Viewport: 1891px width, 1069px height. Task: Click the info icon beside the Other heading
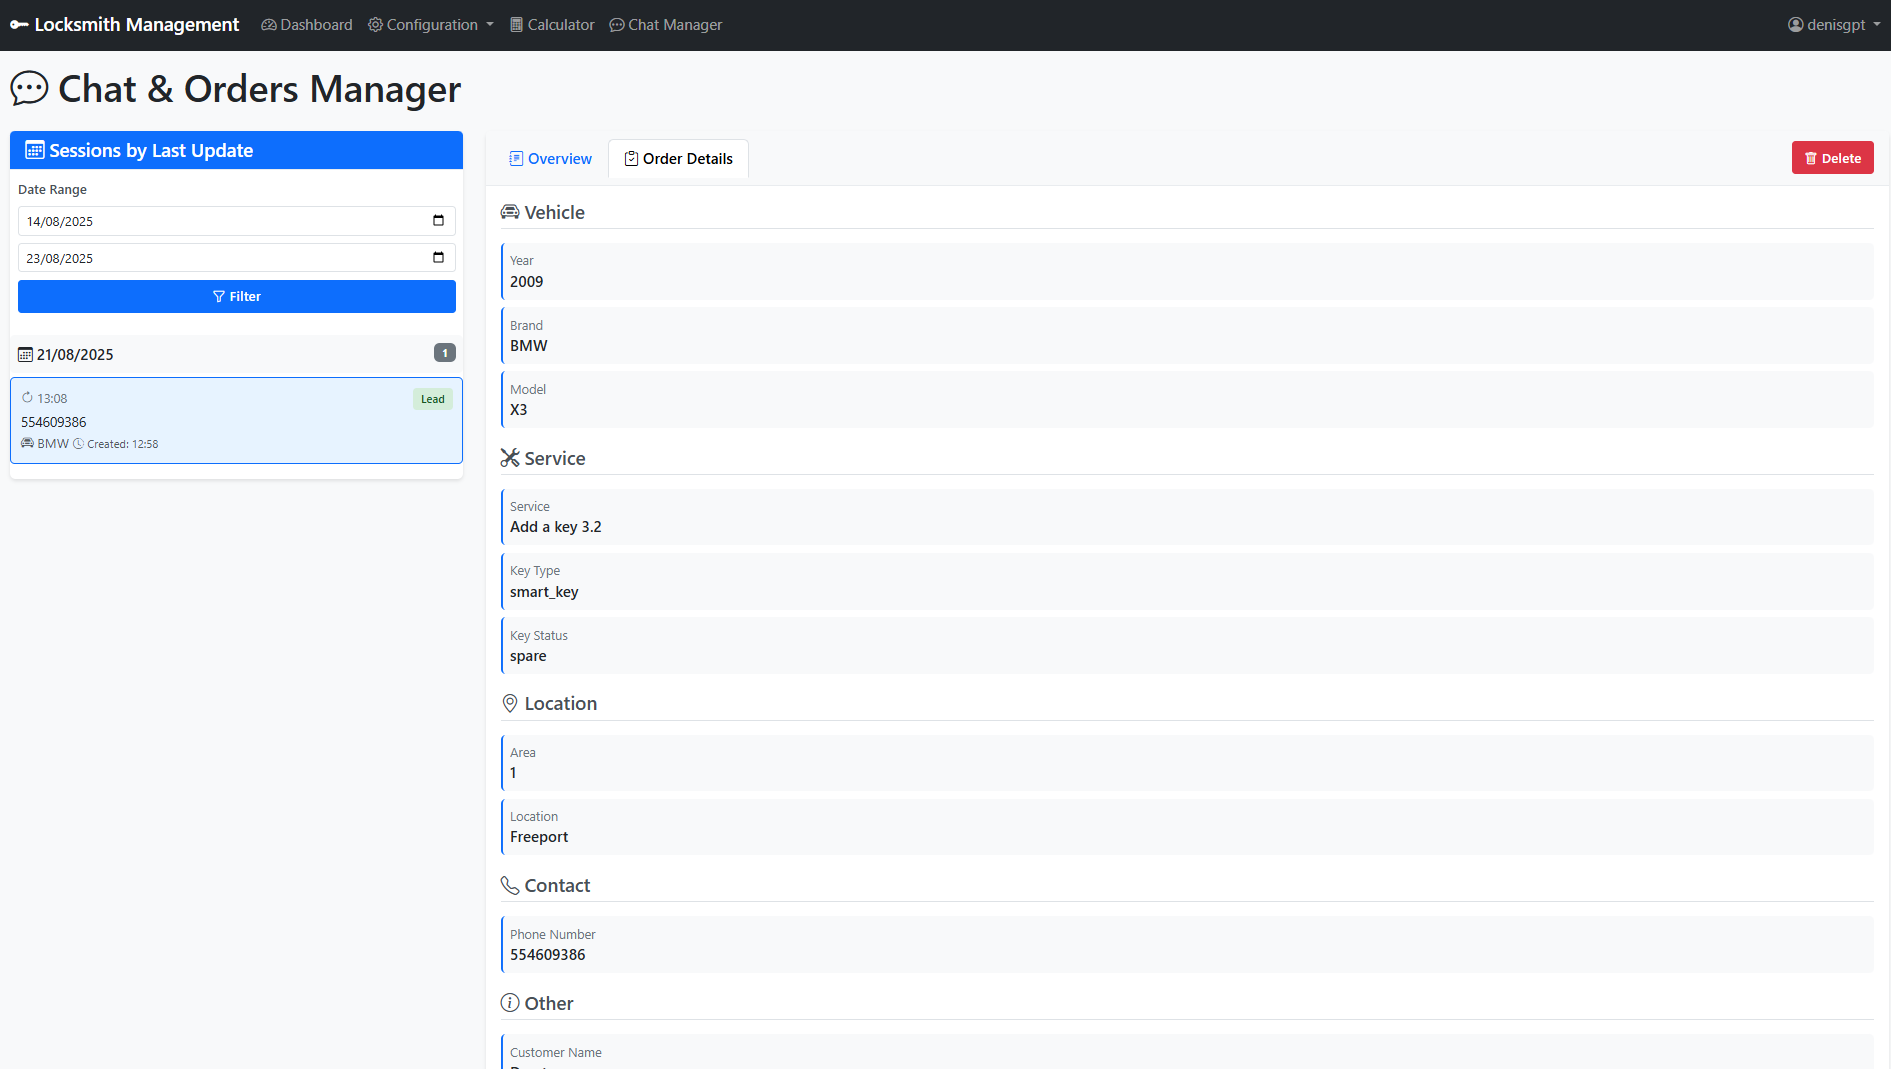click(510, 1003)
